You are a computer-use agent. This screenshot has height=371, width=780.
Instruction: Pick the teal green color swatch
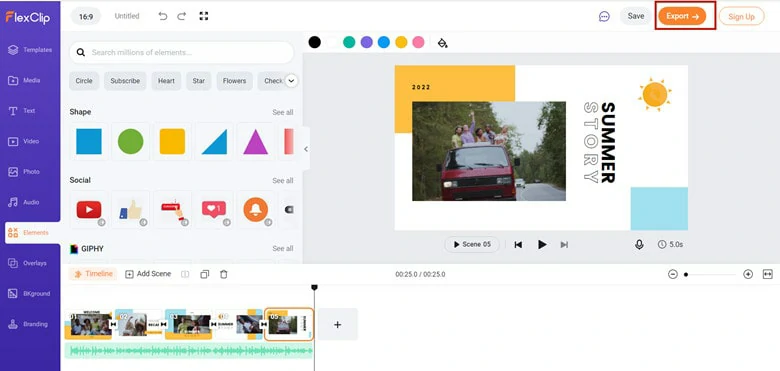[x=349, y=42]
